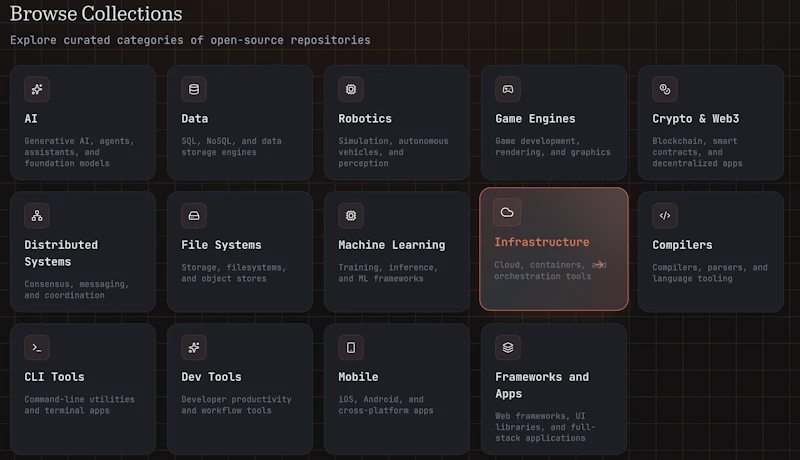Open the Robotics collection title
800x460 pixels.
click(x=365, y=119)
